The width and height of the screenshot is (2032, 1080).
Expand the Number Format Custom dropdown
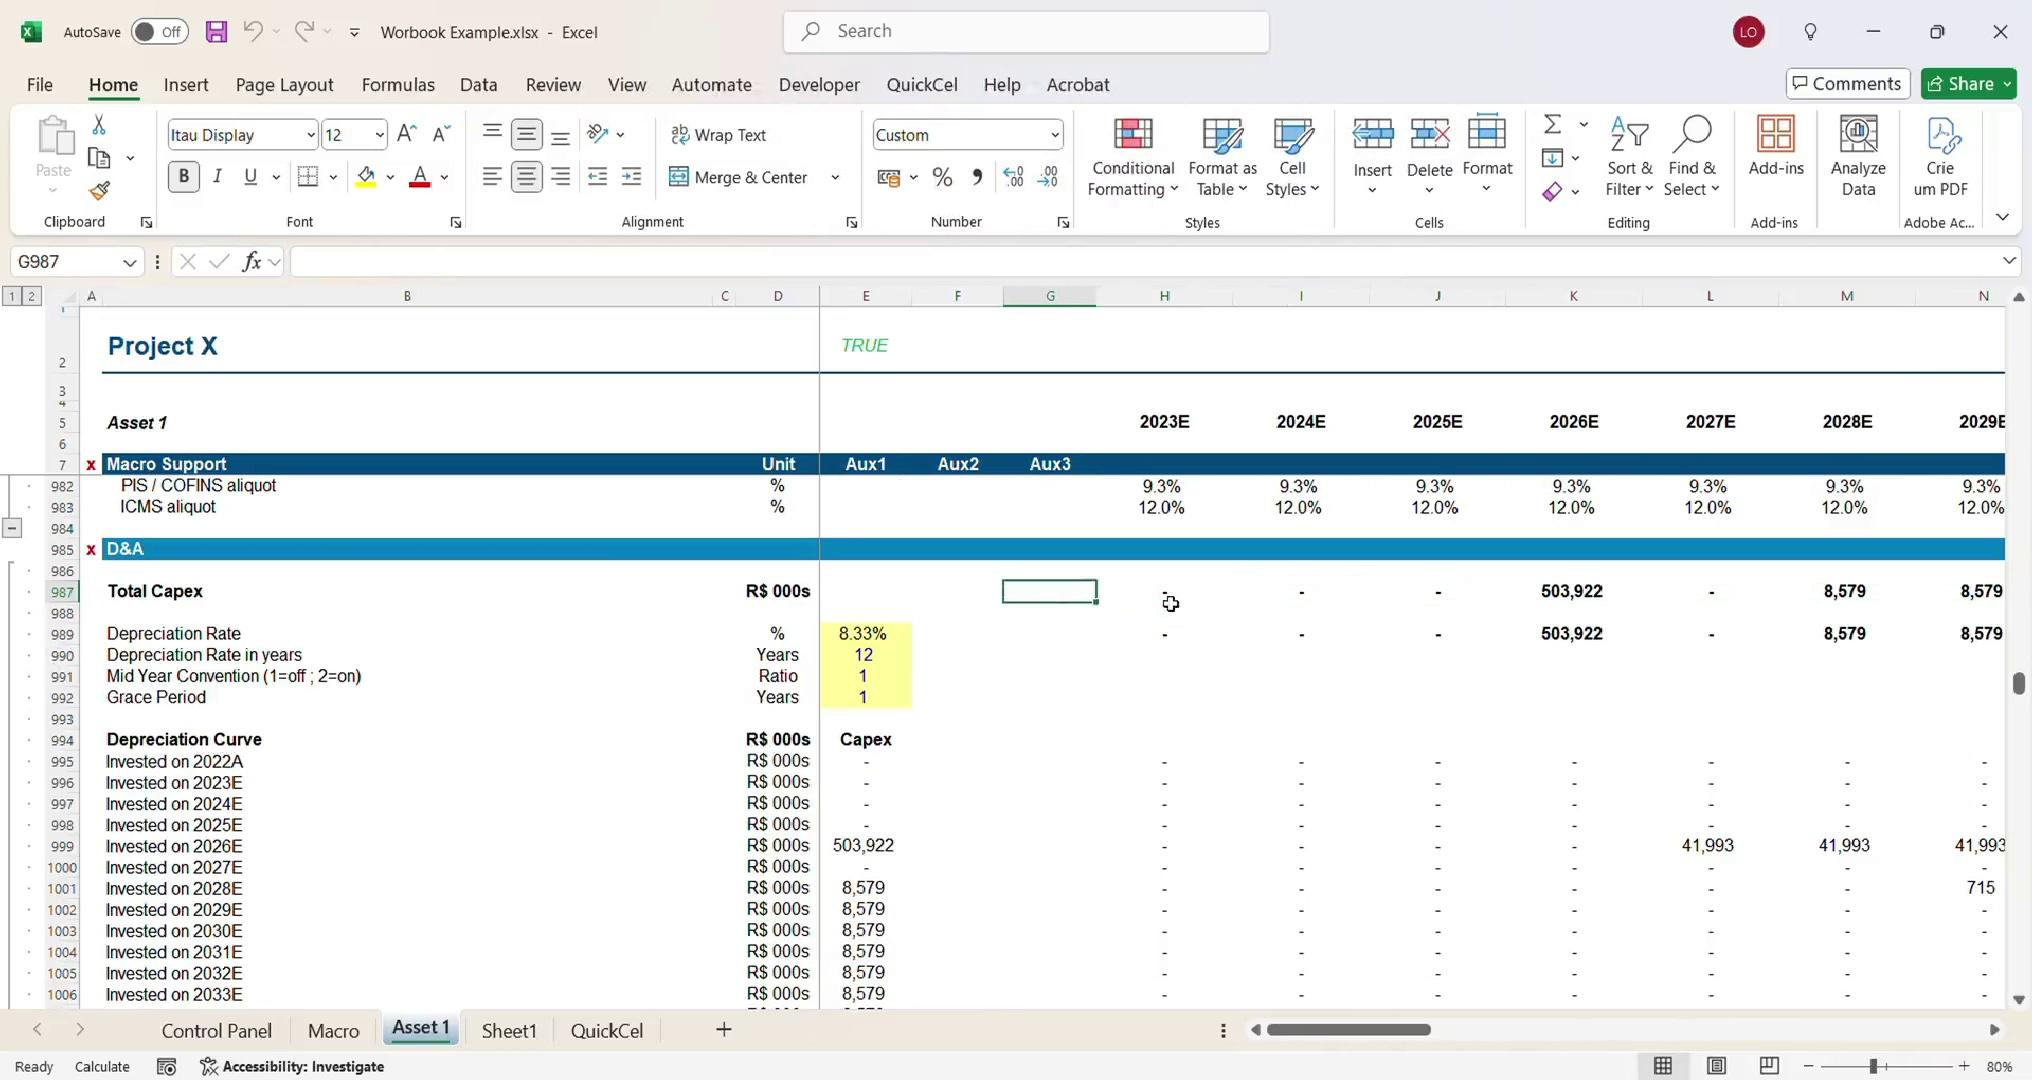[1054, 135]
